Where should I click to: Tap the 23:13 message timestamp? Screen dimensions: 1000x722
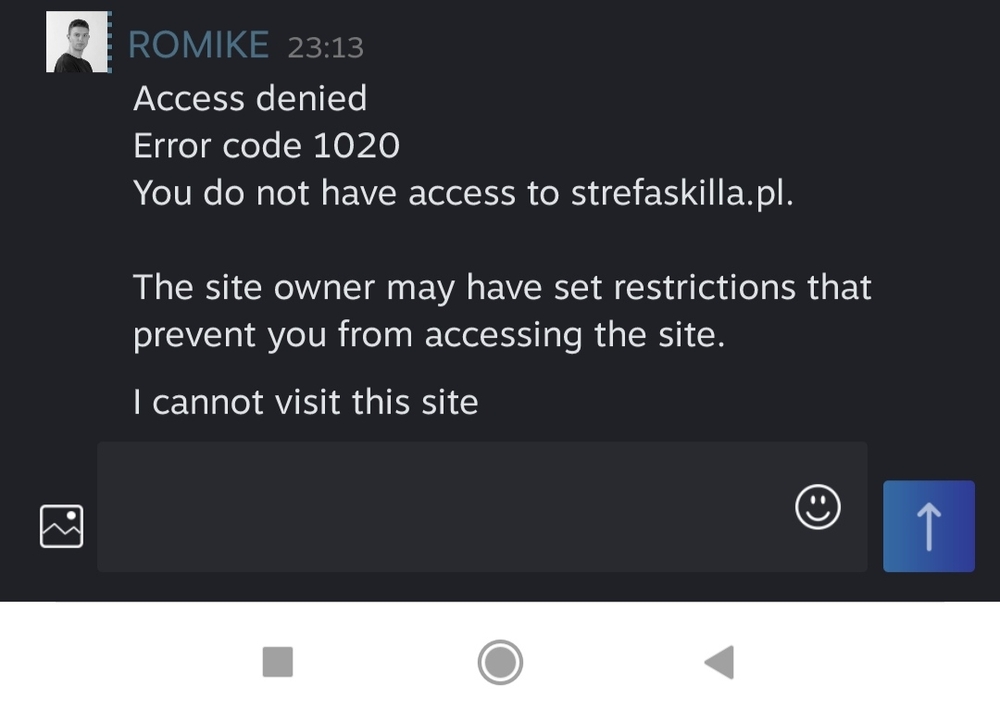[325, 48]
